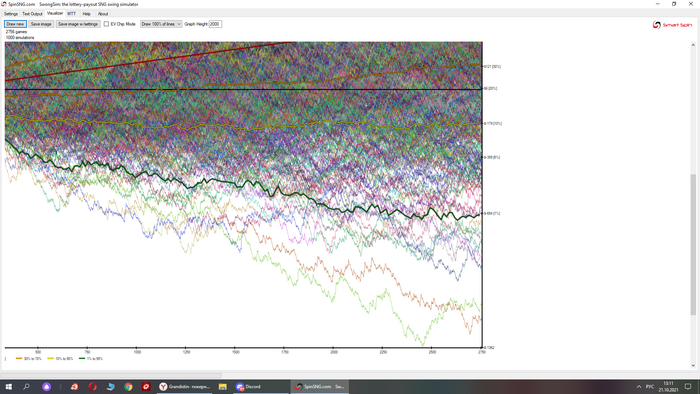The height and width of the screenshot is (394, 700).
Task: Click the 5% percentile axis label
Action: pos(492,157)
